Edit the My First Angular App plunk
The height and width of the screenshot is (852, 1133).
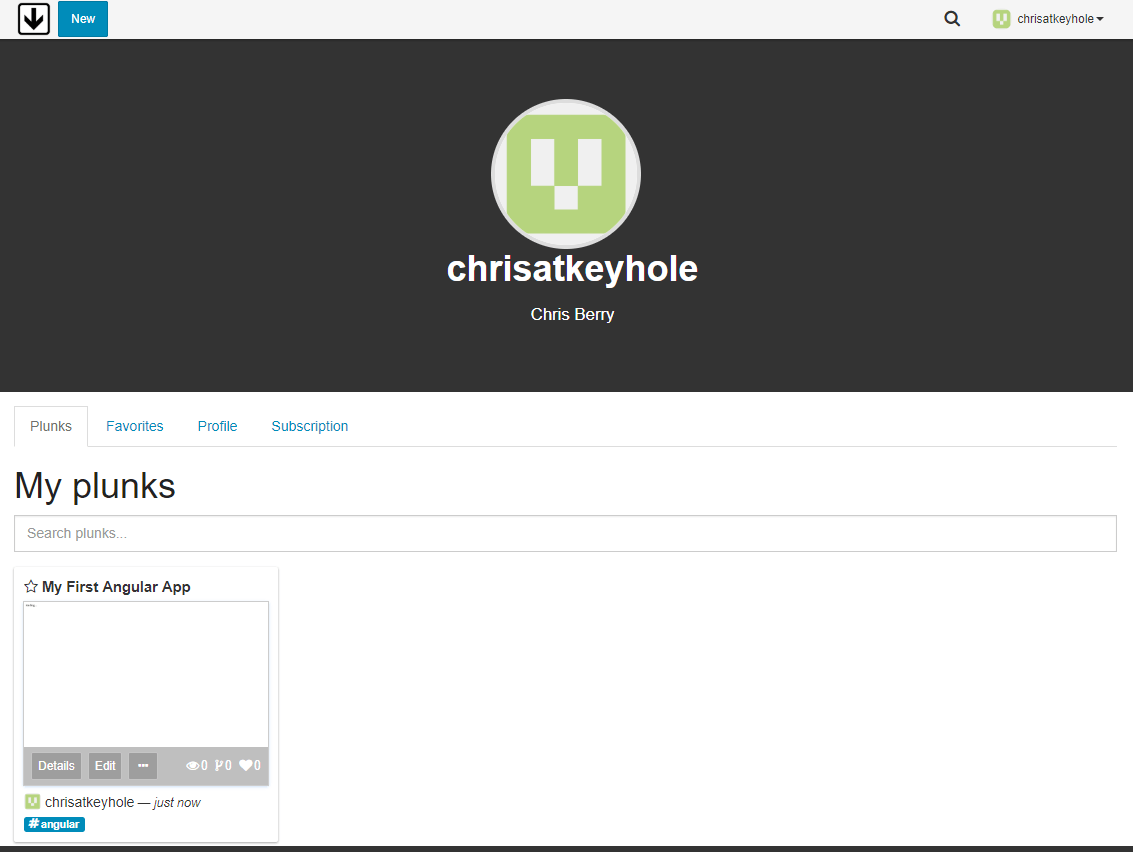(x=105, y=766)
